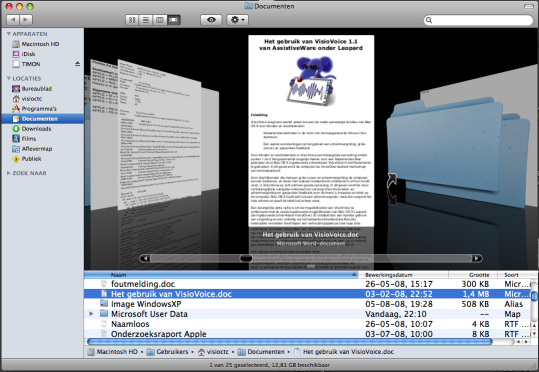Click Cover Flow right scroll arrow

[477, 258]
